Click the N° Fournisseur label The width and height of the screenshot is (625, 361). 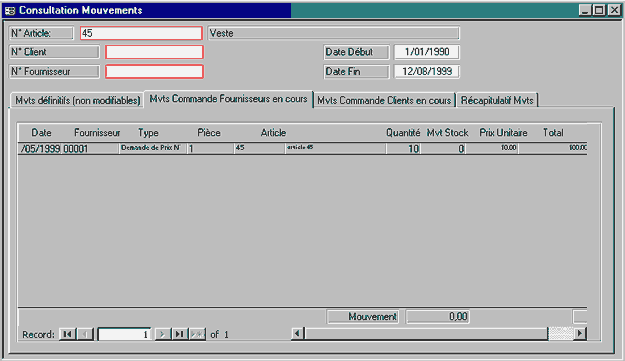[x=54, y=71]
